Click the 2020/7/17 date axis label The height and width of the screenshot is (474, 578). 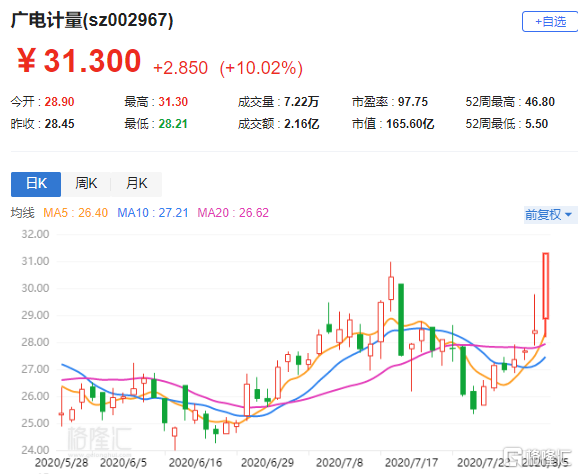click(411, 463)
